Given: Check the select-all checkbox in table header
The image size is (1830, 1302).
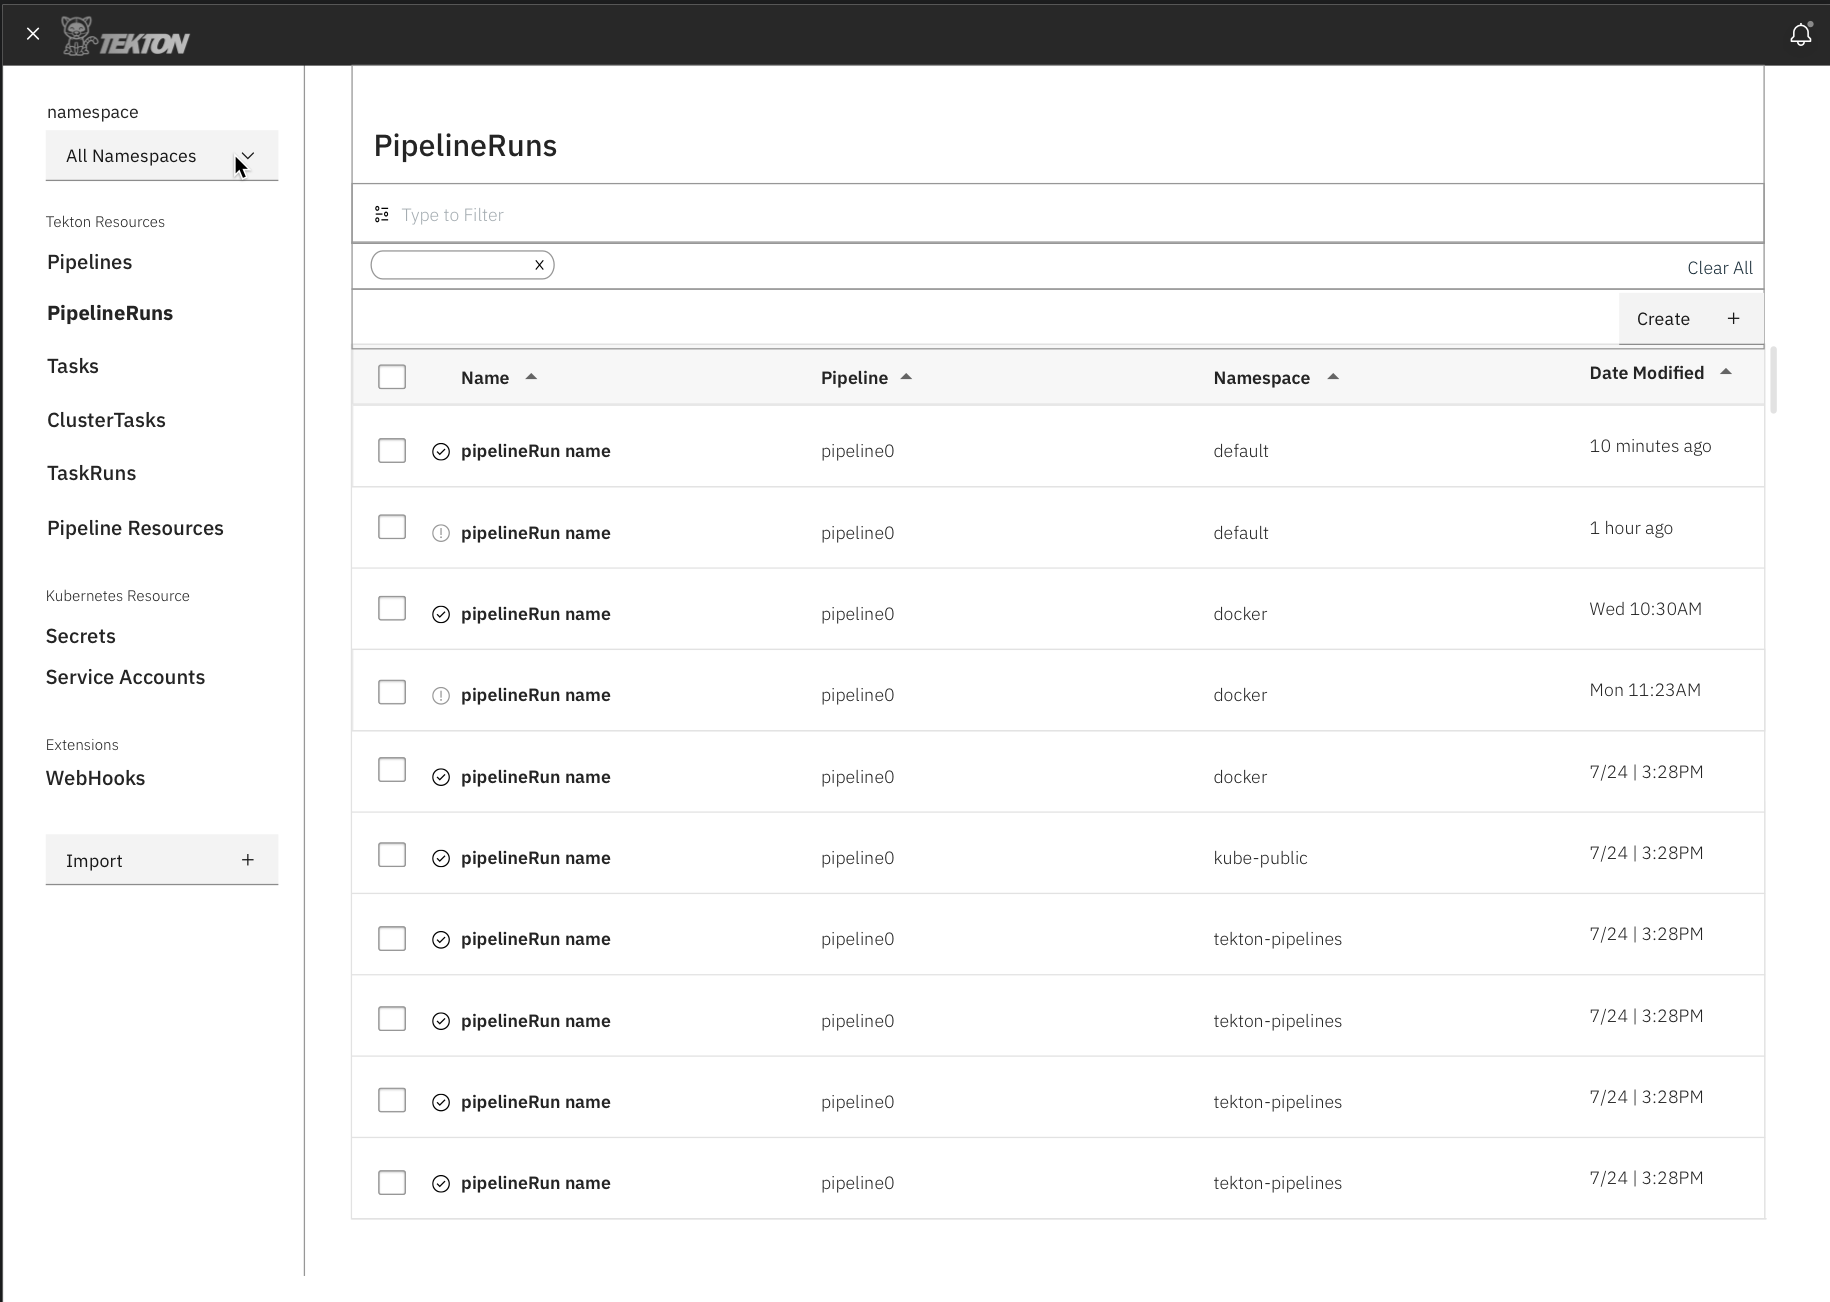Looking at the screenshot, I should [392, 376].
